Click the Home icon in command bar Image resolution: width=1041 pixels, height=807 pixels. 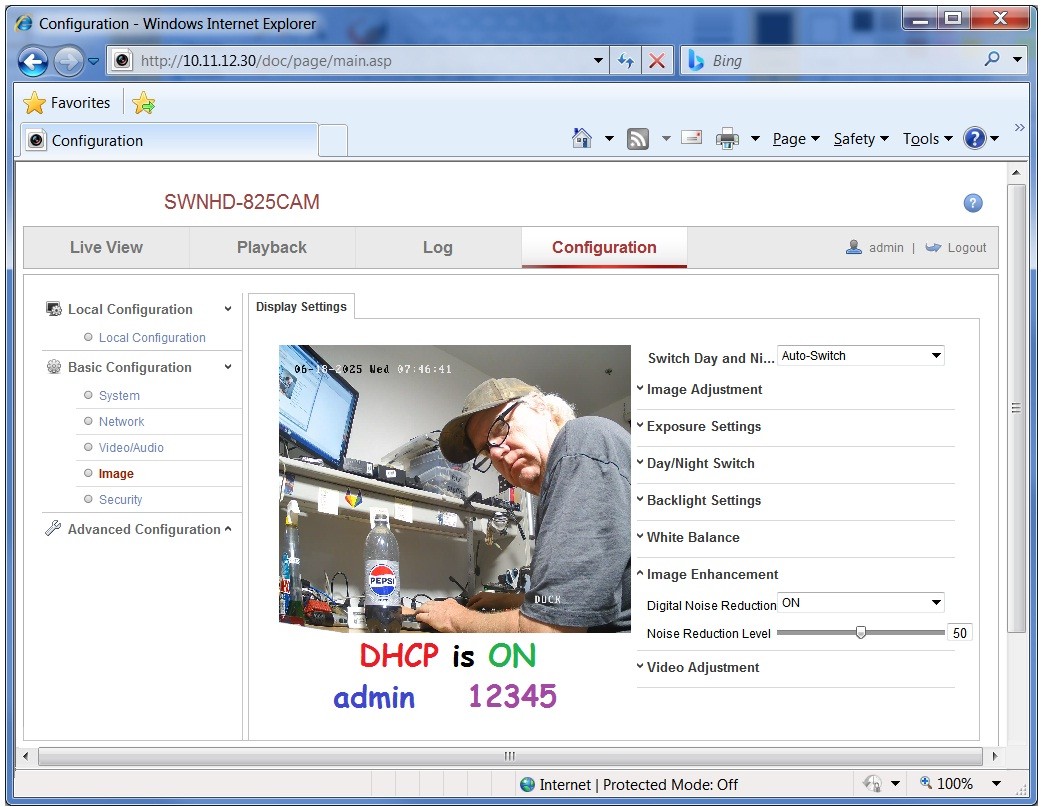[582, 138]
